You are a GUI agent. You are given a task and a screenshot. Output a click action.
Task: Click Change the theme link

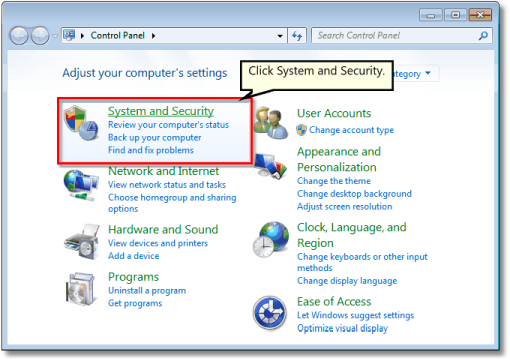pyautogui.click(x=334, y=181)
